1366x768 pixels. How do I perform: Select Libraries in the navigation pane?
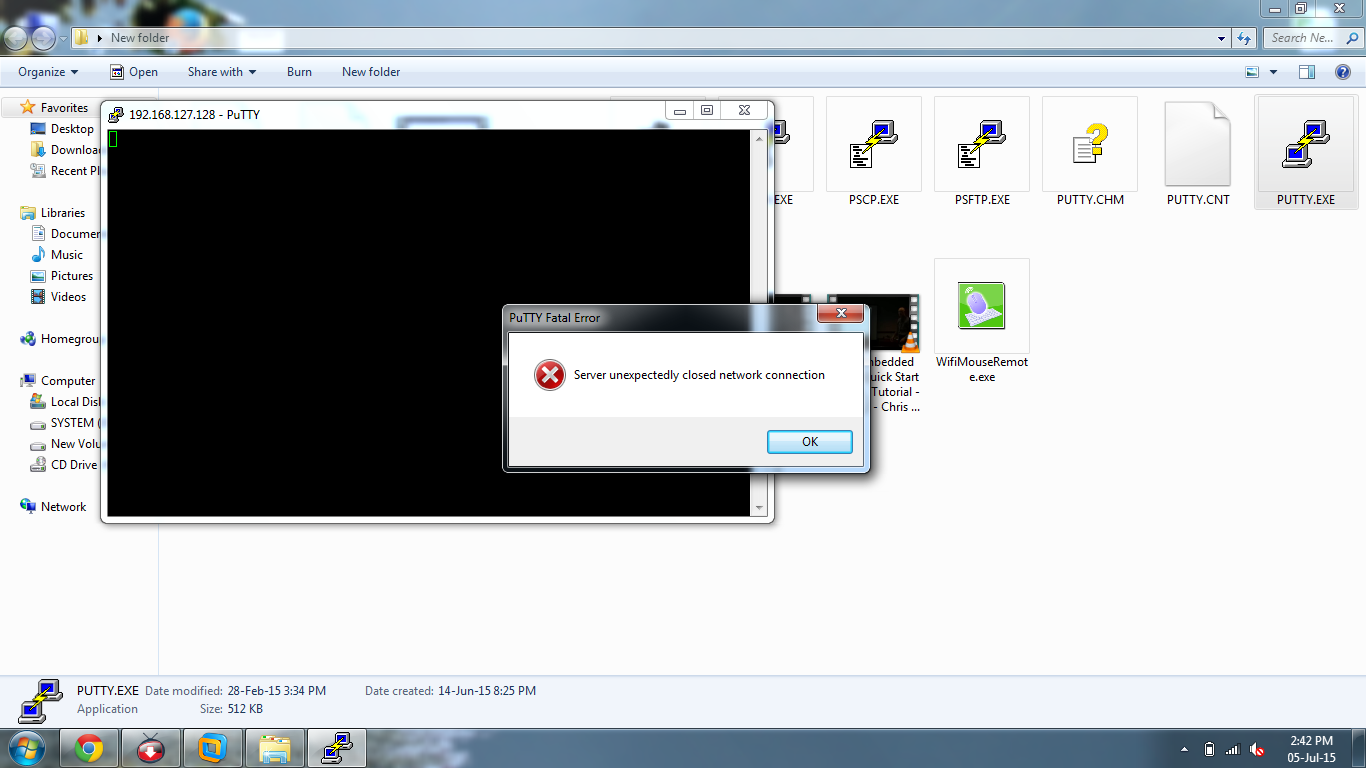tap(63, 213)
